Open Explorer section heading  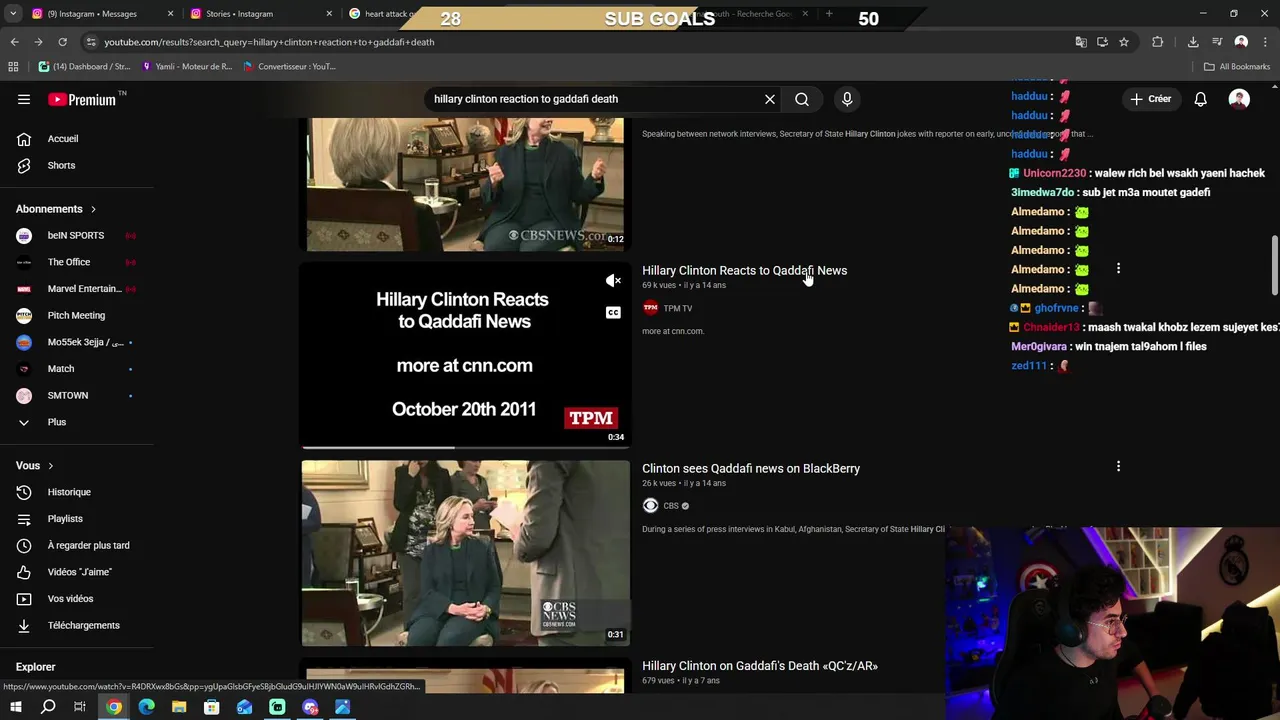35,667
